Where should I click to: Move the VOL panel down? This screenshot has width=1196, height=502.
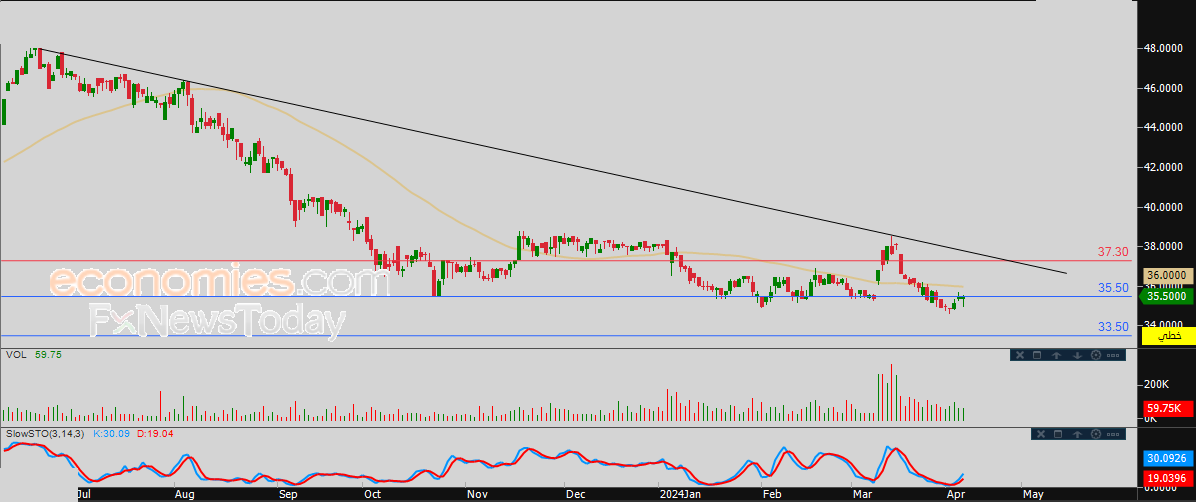point(1077,355)
